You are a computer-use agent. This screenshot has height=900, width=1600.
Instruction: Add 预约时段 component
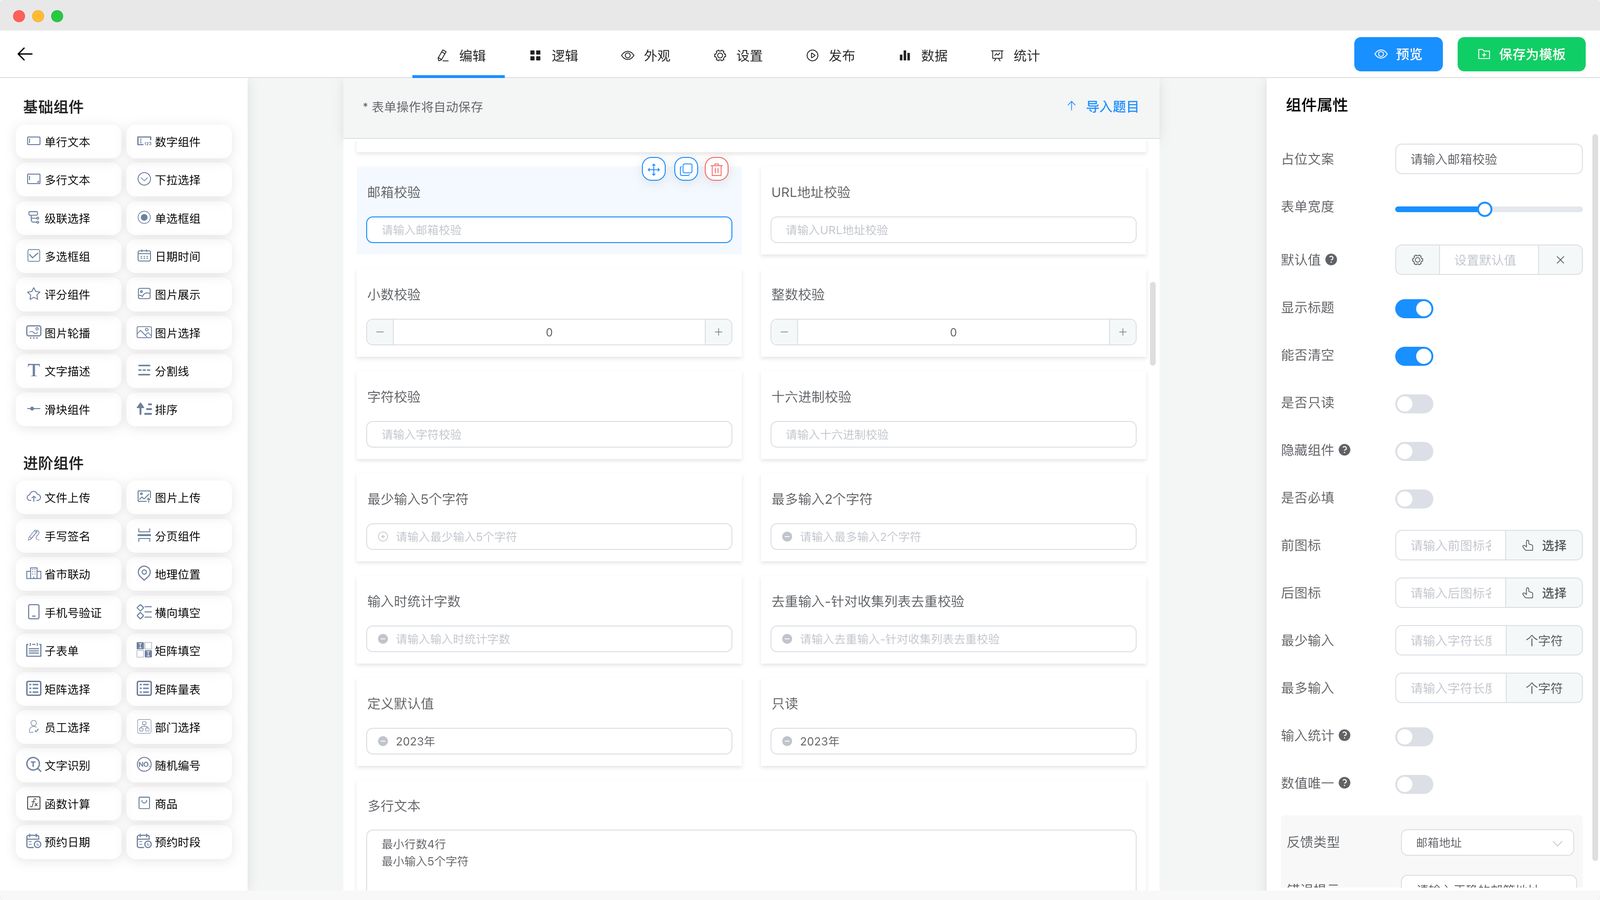[x=179, y=842]
